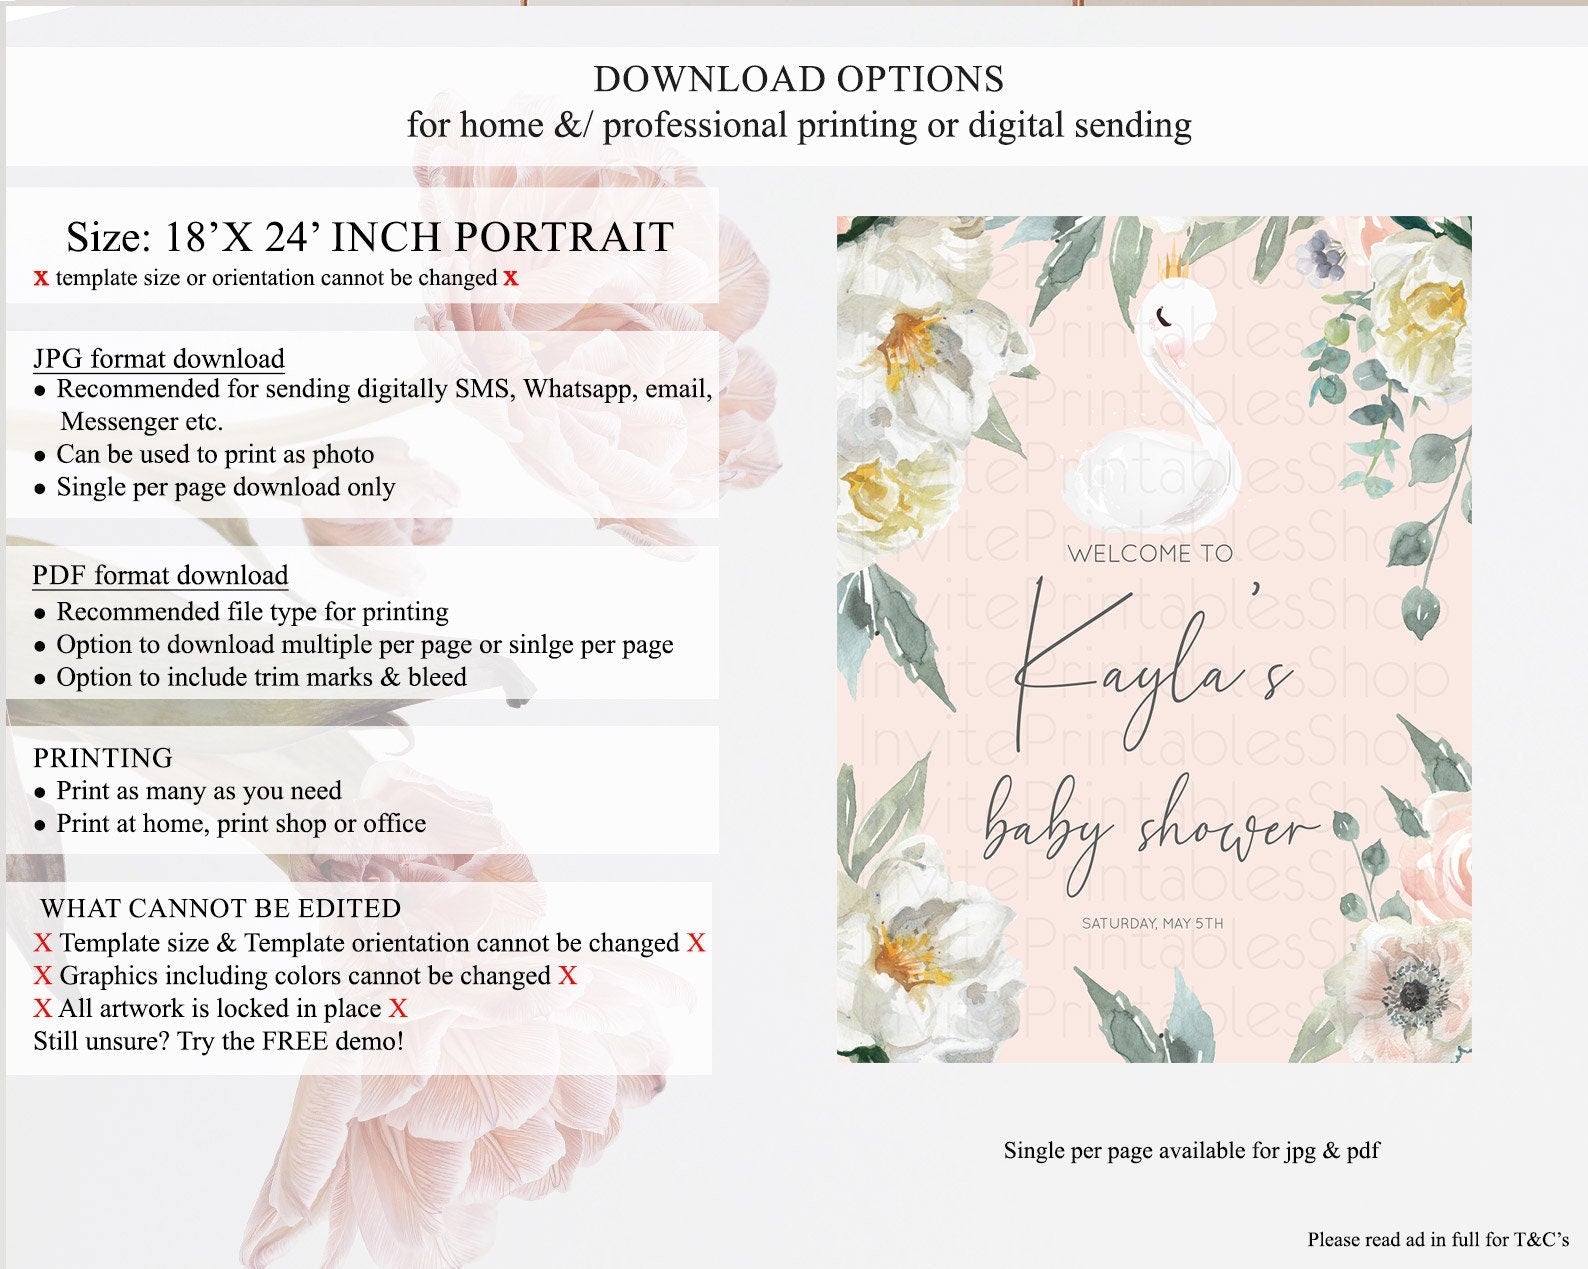Select the "JPG format download" heading

(159, 359)
